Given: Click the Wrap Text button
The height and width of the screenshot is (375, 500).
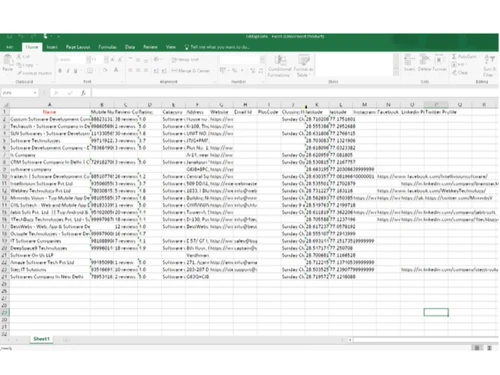Looking at the screenshot, I should 185,60.
